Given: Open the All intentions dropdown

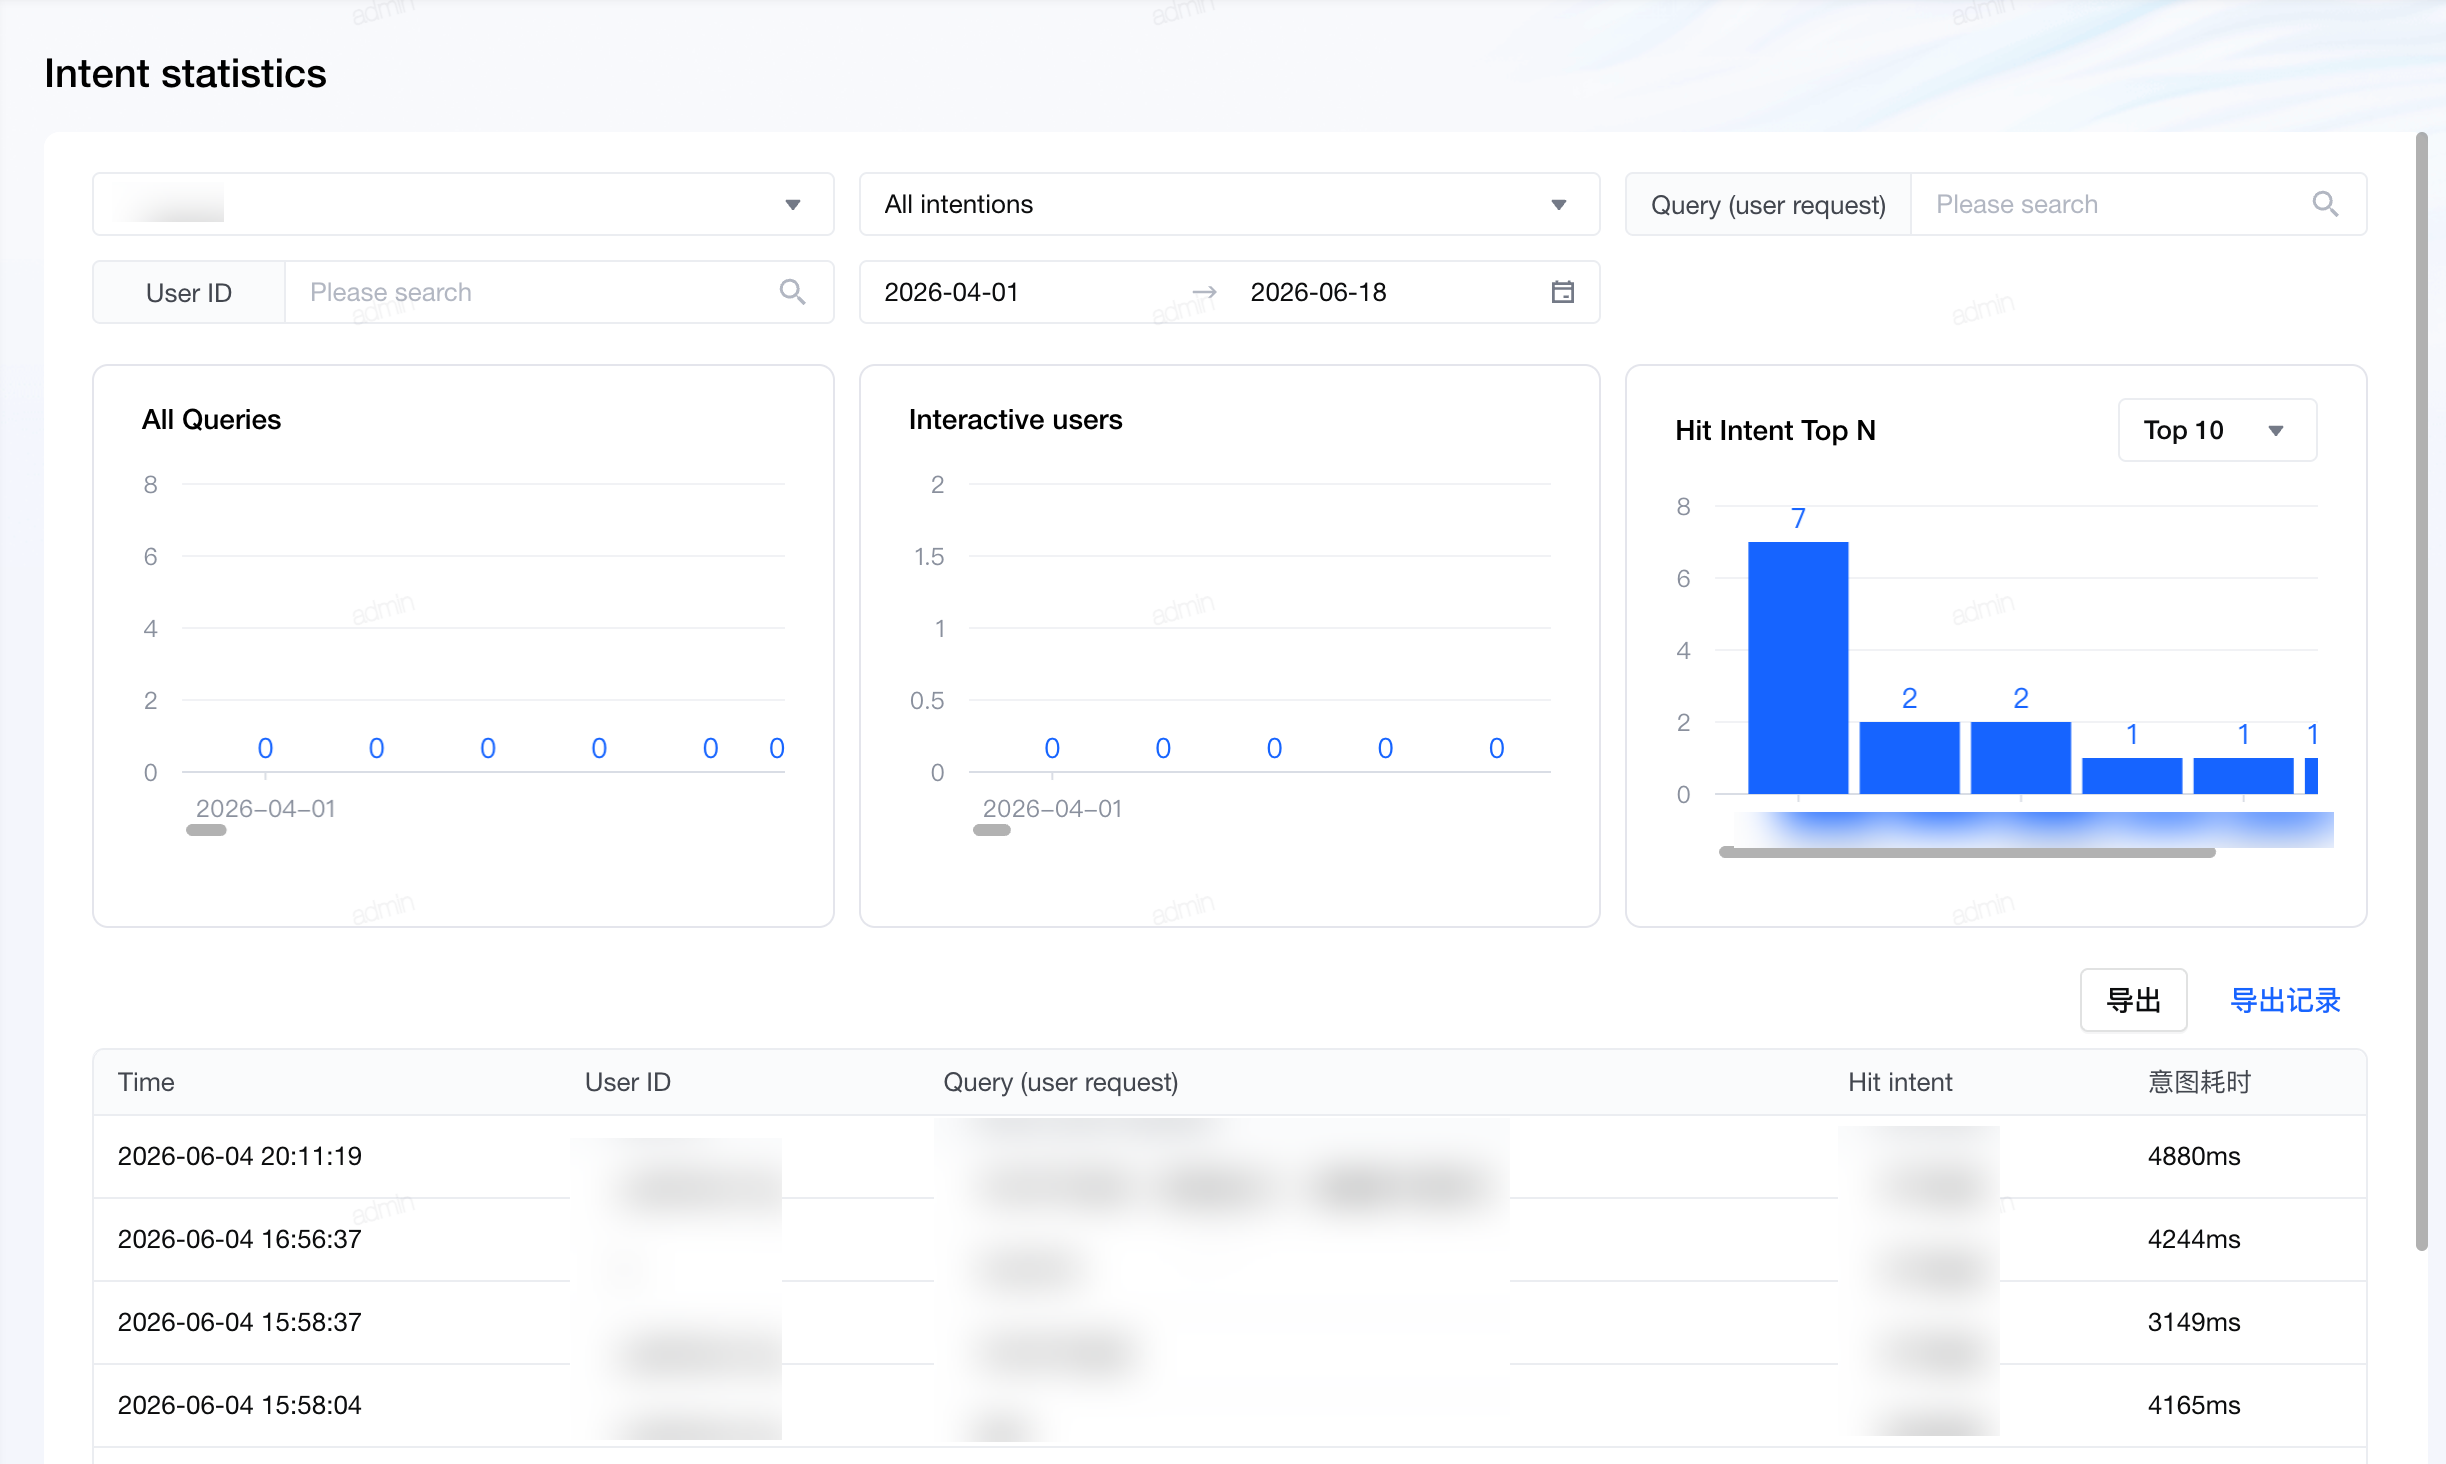Looking at the screenshot, I should [x=1229, y=204].
